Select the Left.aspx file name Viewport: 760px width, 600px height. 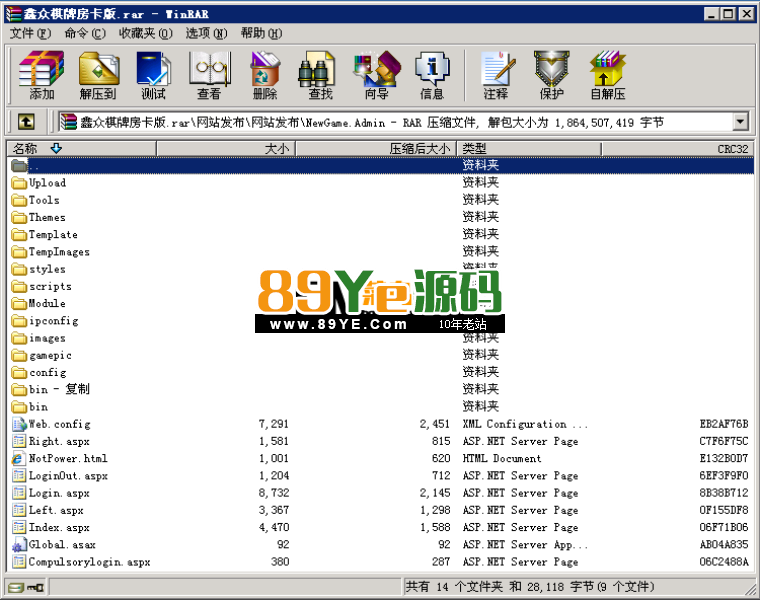pos(56,510)
